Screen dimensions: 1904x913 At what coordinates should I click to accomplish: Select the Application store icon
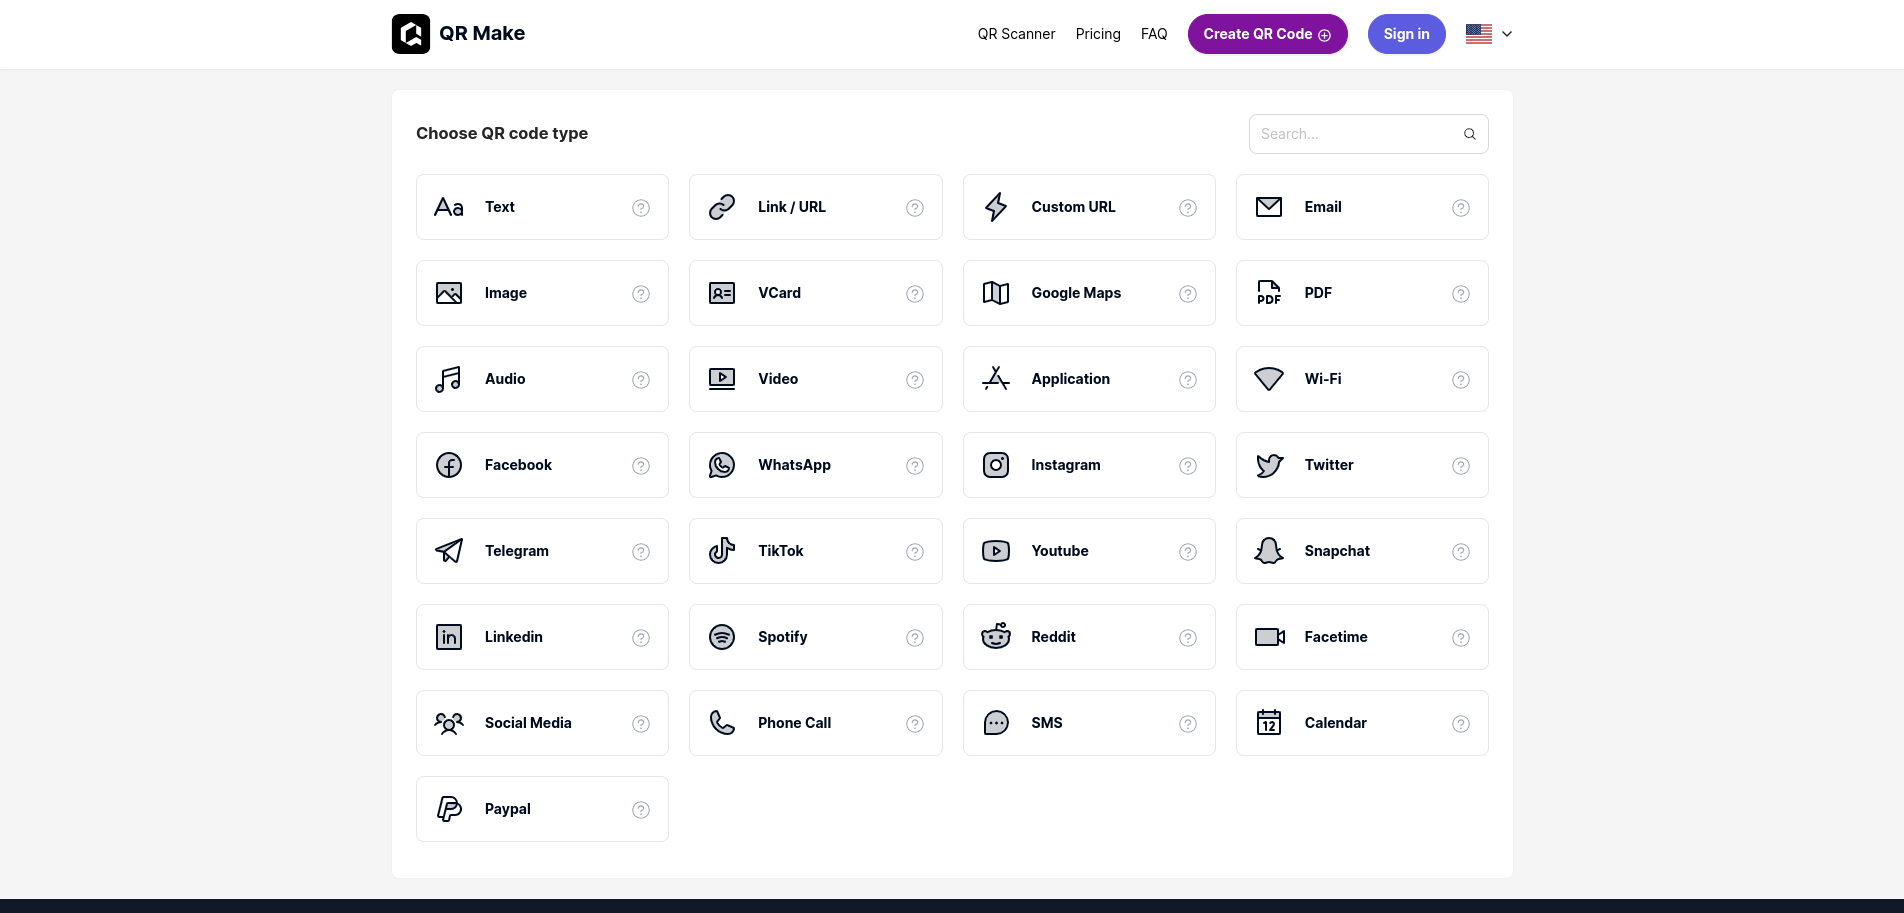coord(996,379)
